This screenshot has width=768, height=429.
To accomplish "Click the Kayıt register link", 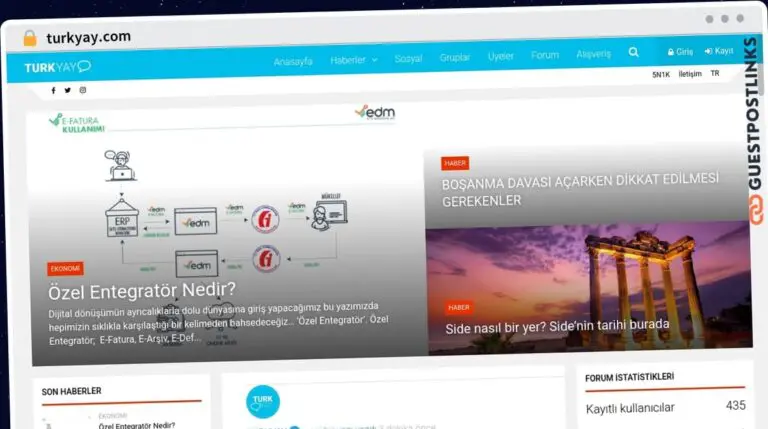I will (x=719, y=51).
